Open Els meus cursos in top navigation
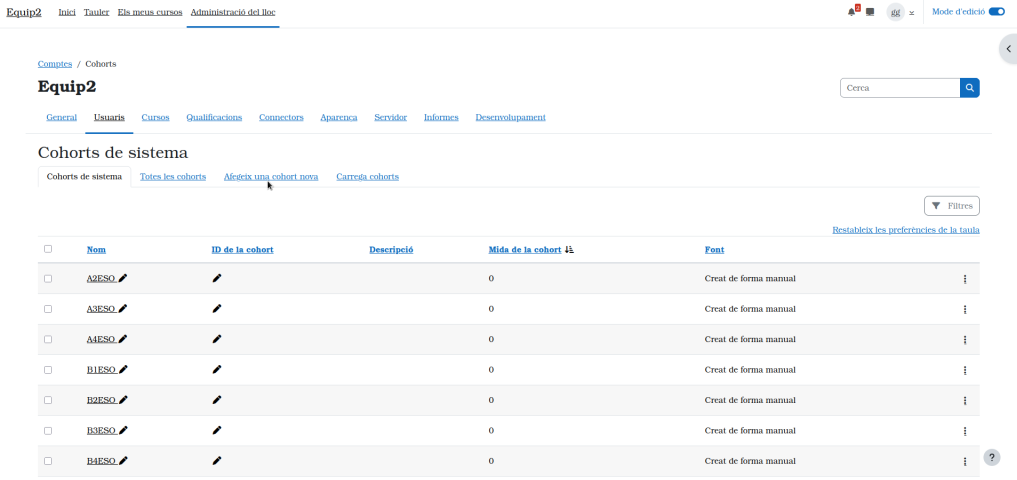This screenshot has height=480, width=1017. click(150, 12)
